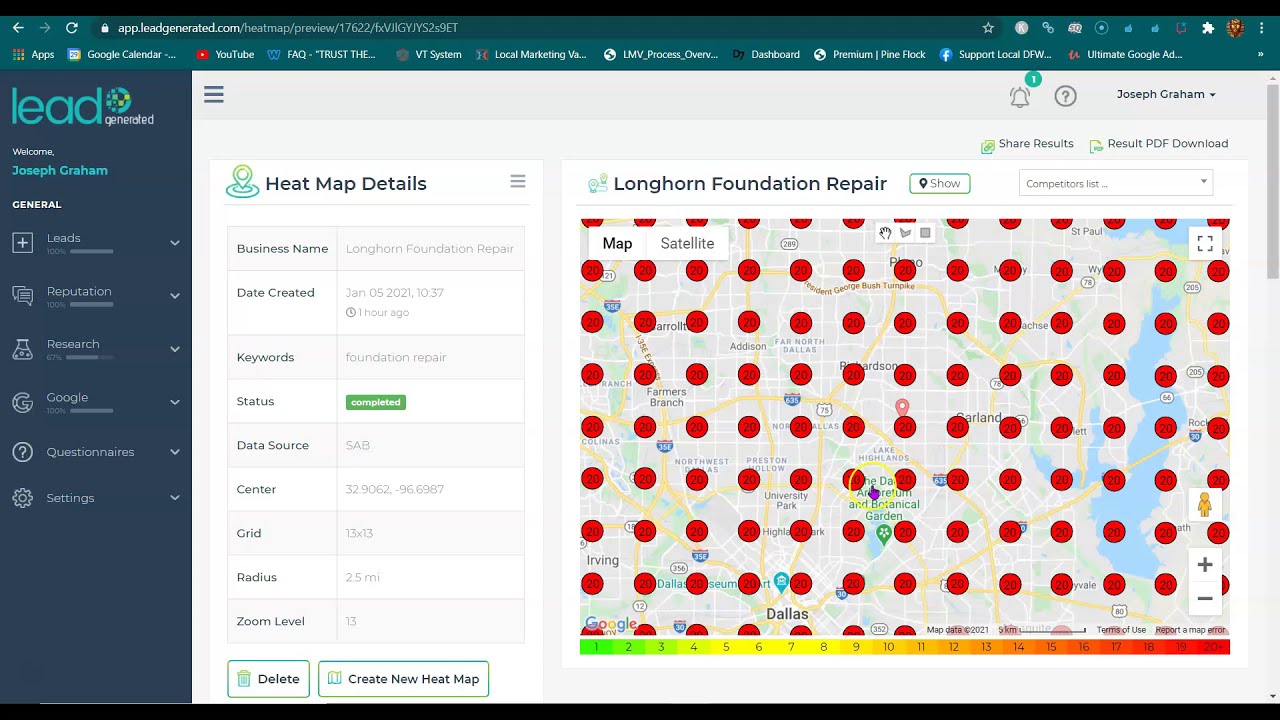Open the VT System bookmark
The height and width of the screenshot is (720, 1280).
[429, 54]
